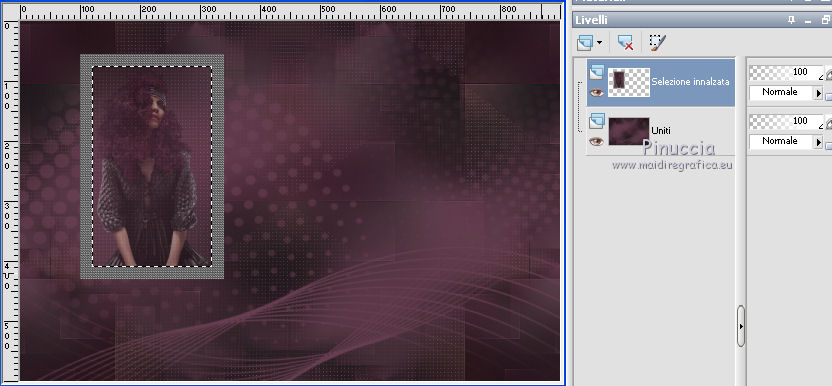Screen dimensions: 832x386
Task: Click the Edit Selection icon
Action: click(x=658, y=42)
